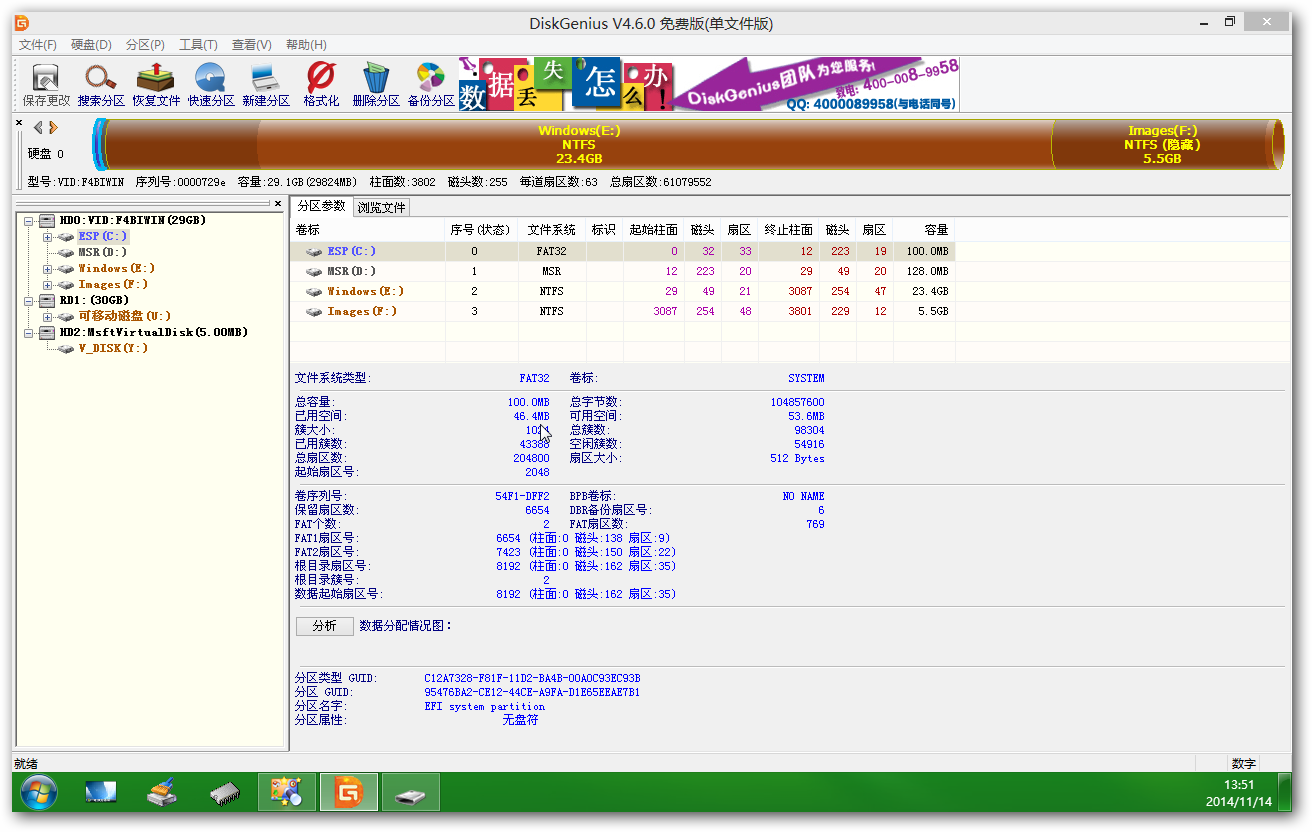The width and height of the screenshot is (1312, 832).
Task: Open the 查看(V) menu
Action: tap(251, 45)
